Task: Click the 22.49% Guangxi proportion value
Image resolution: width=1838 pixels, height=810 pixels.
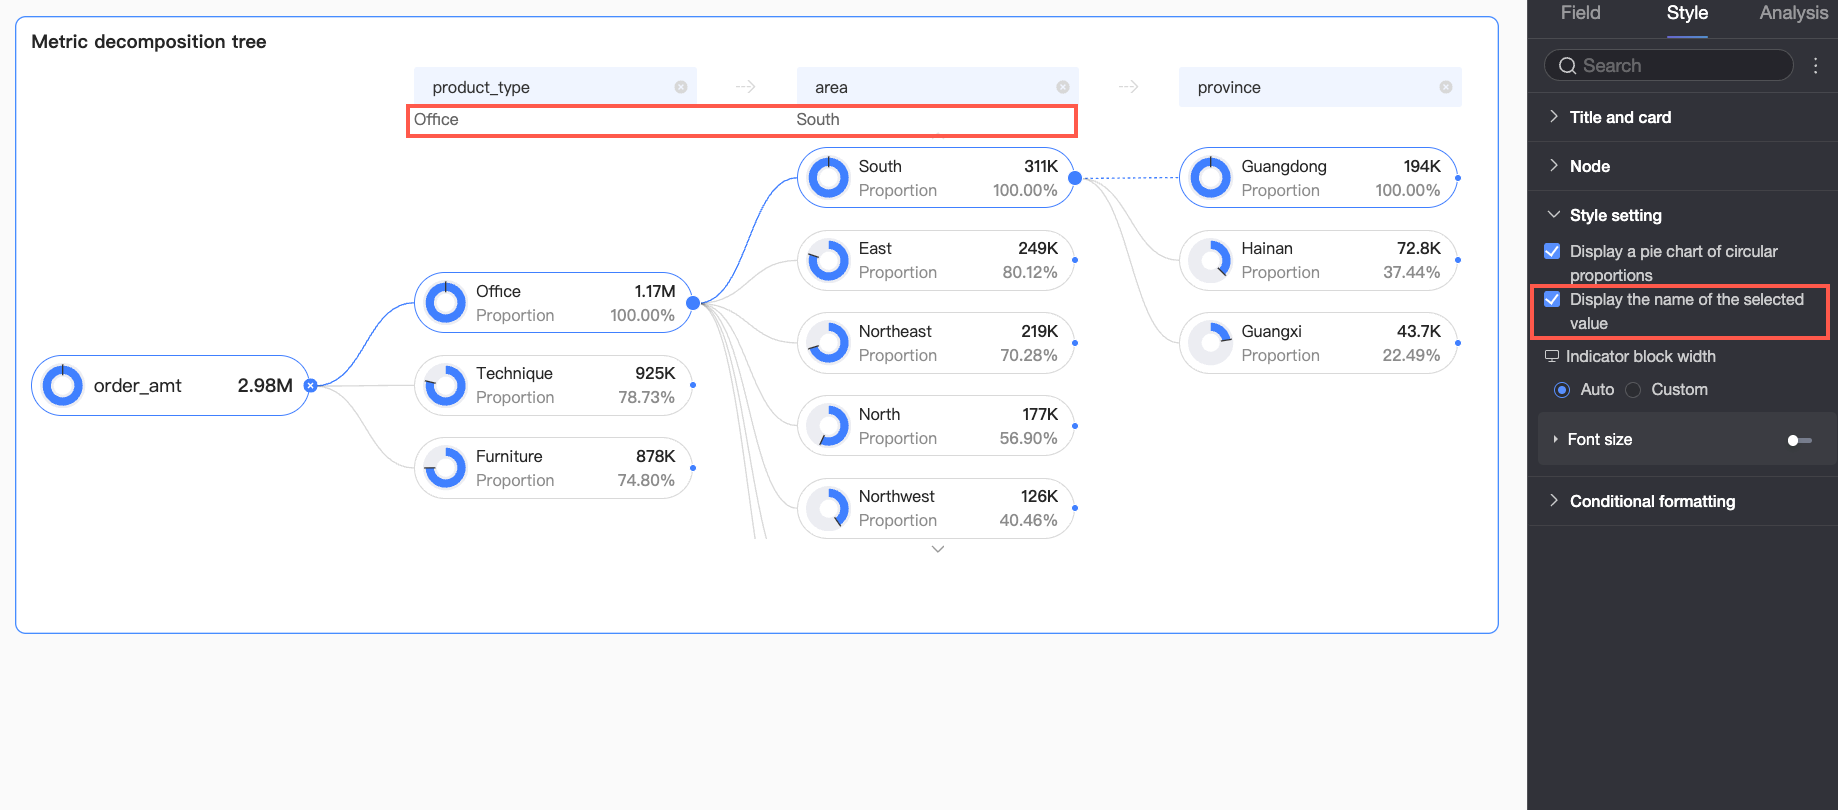Action: point(1411,355)
